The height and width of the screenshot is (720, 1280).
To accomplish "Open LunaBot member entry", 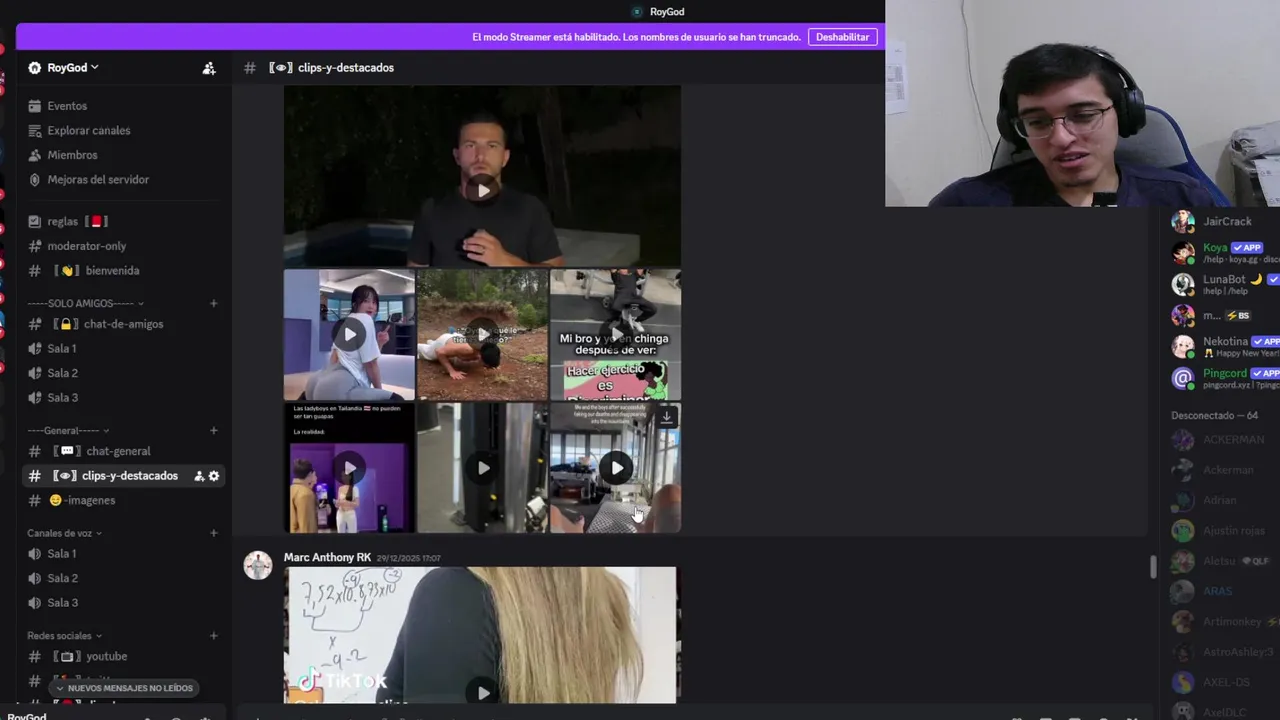I will point(1225,284).
